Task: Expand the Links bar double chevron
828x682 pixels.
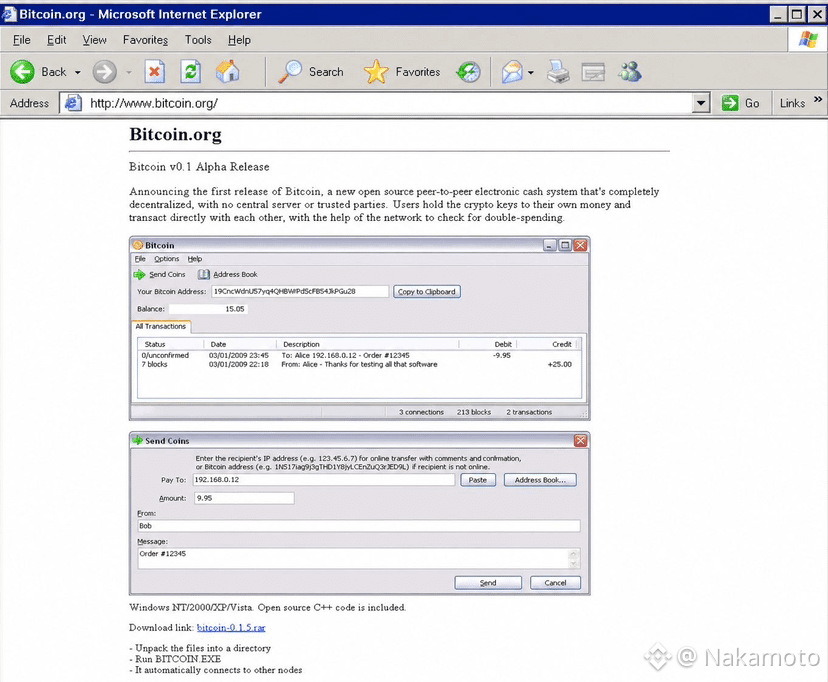Action: (x=818, y=99)
